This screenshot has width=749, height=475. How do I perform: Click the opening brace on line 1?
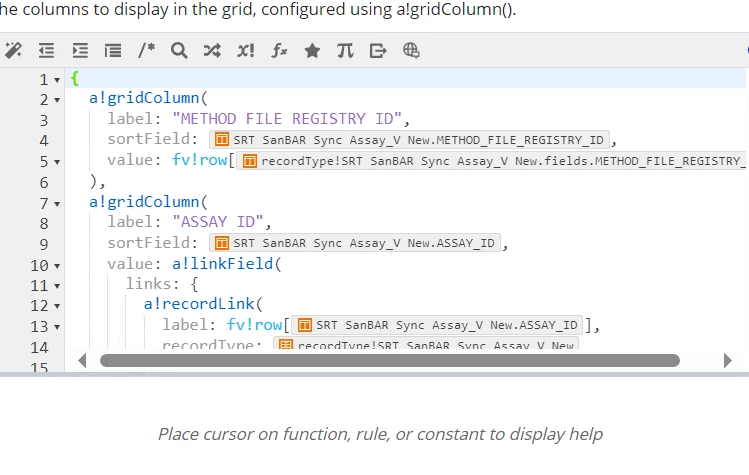coord(75,78)
